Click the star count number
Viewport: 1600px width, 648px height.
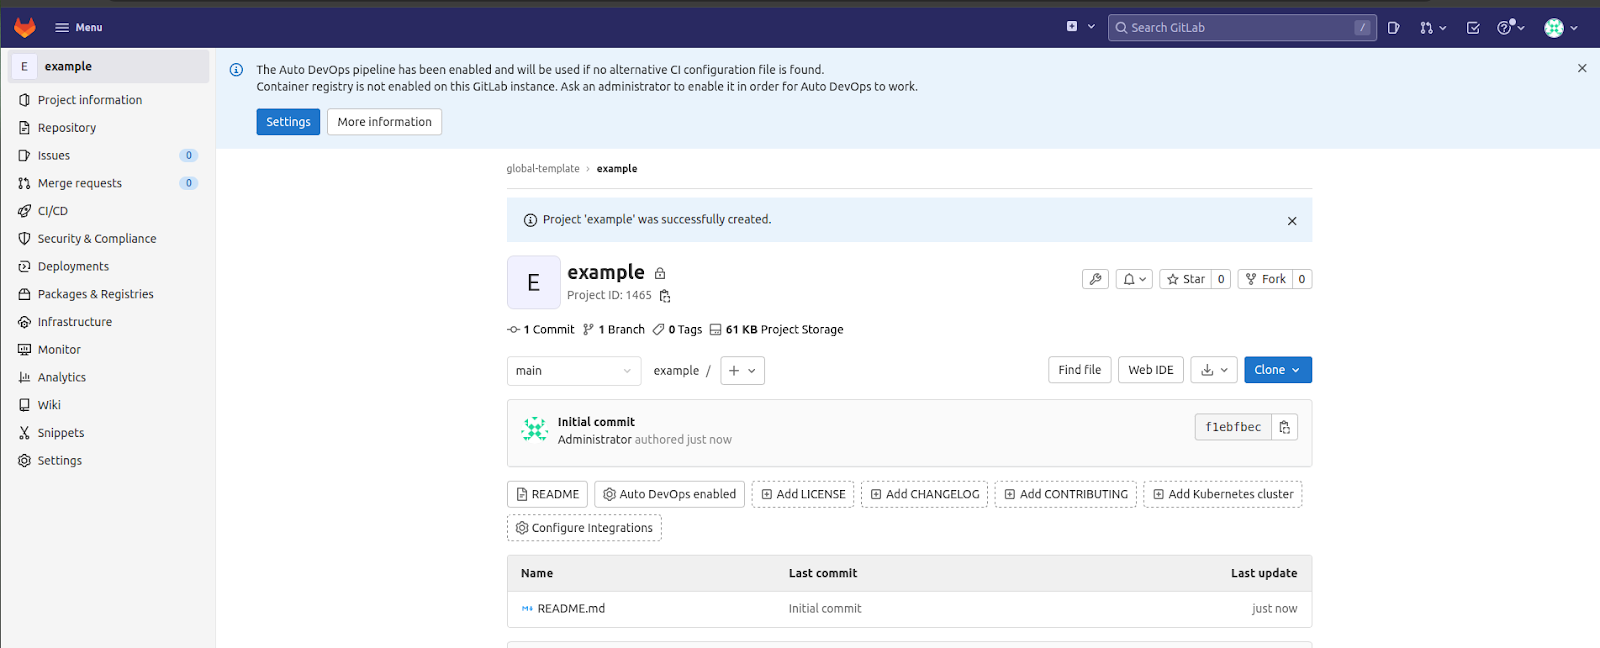(x=1221, y=279)
